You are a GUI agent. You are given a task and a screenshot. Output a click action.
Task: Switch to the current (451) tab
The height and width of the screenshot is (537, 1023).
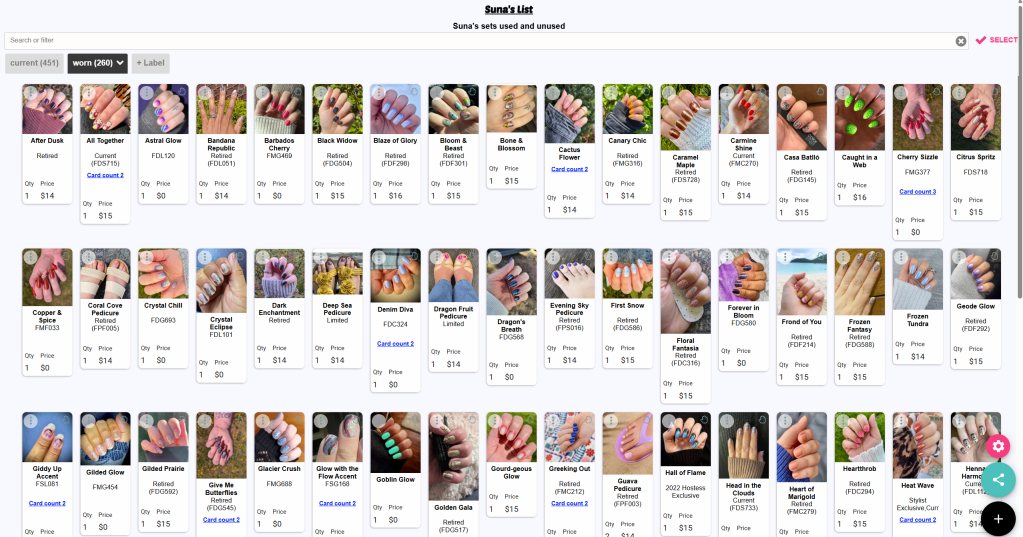35,63
